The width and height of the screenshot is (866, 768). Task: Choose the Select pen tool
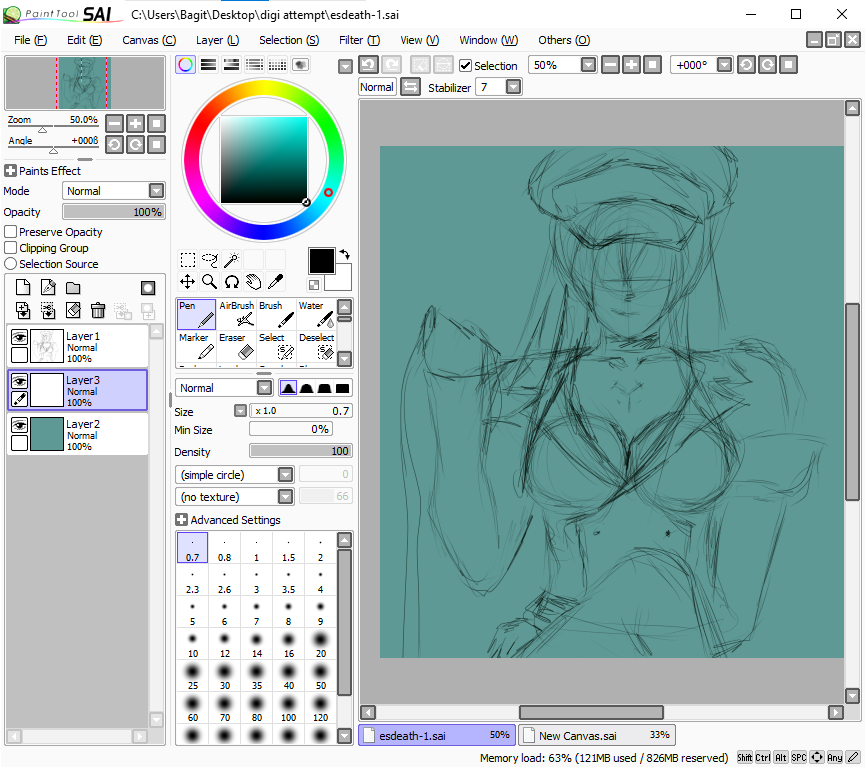point(276,346)
